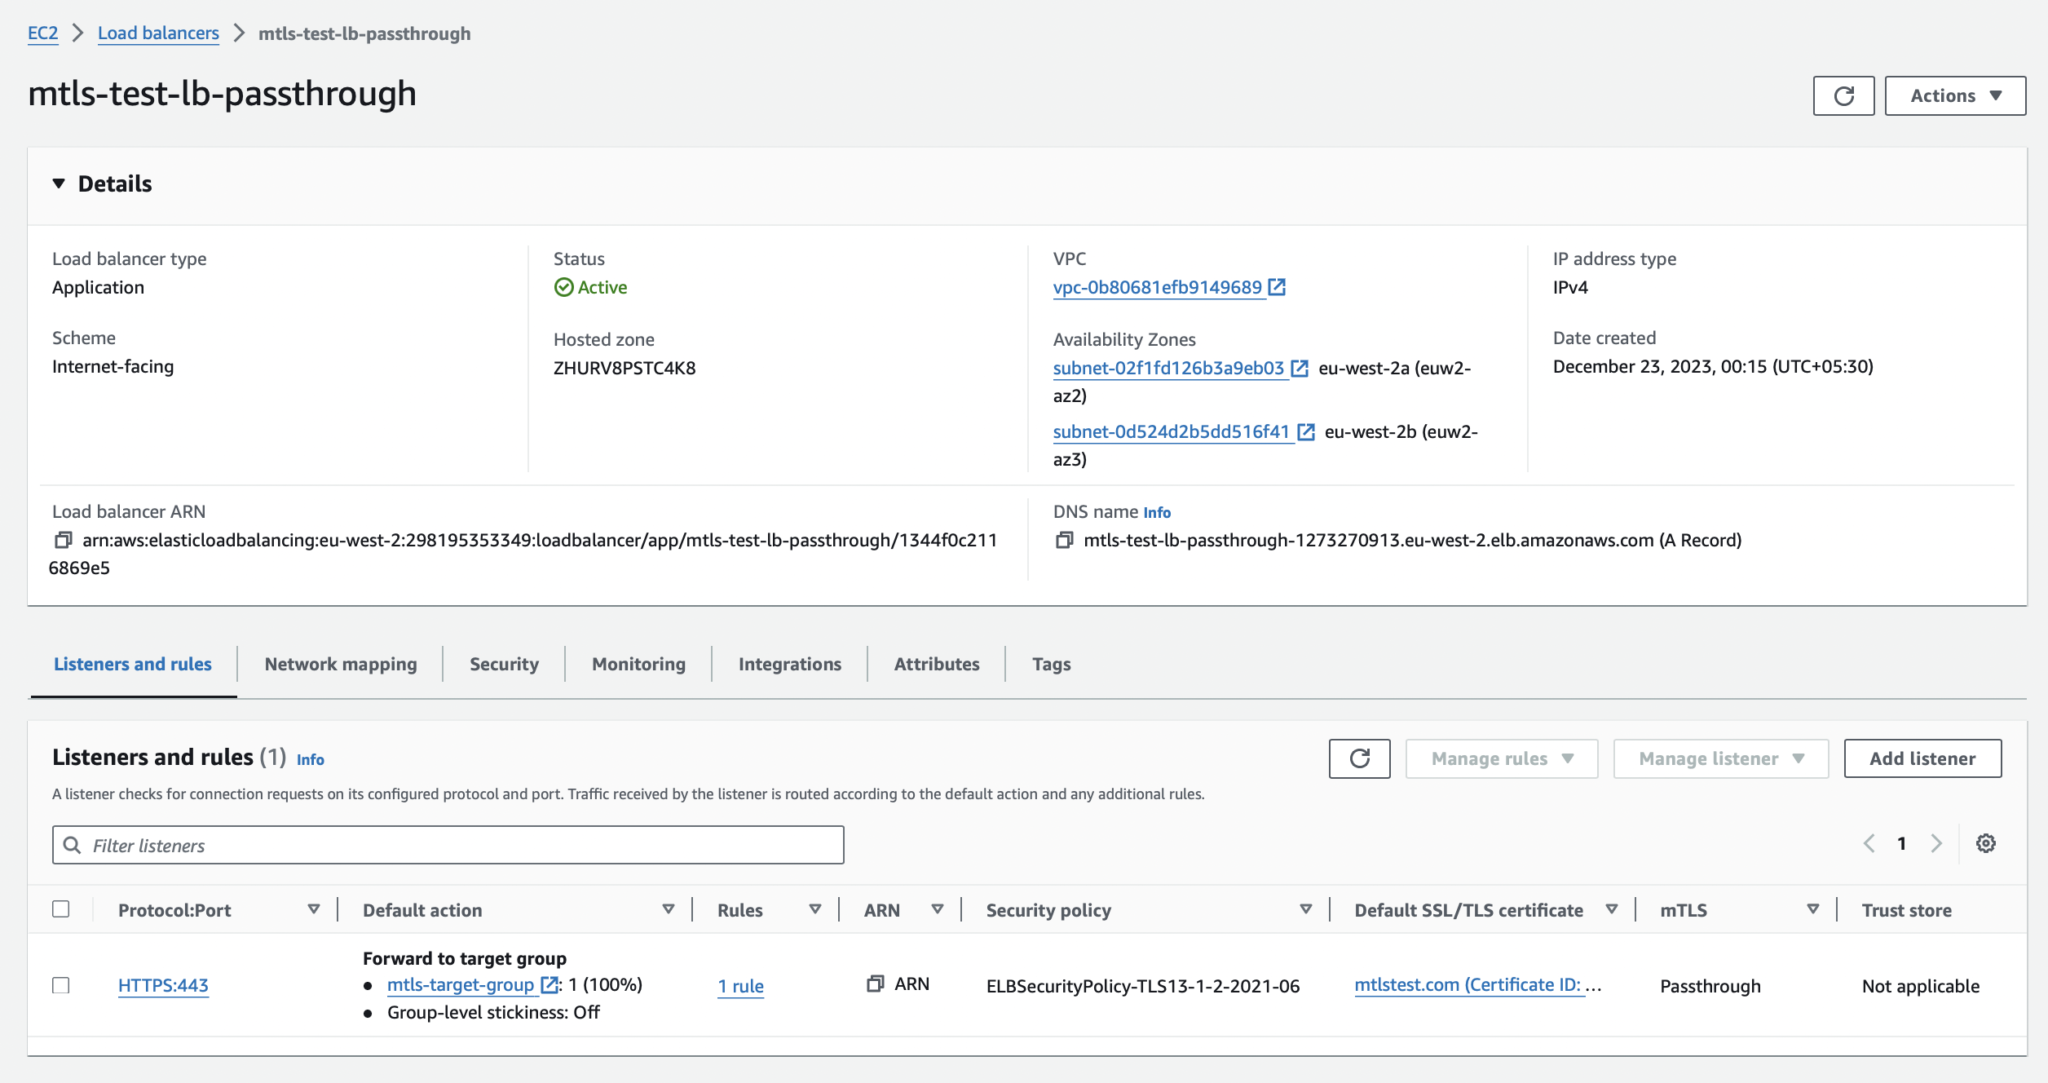
Task: Open the HTTPS:443 listener details
Action: click(x=163, y=985)
